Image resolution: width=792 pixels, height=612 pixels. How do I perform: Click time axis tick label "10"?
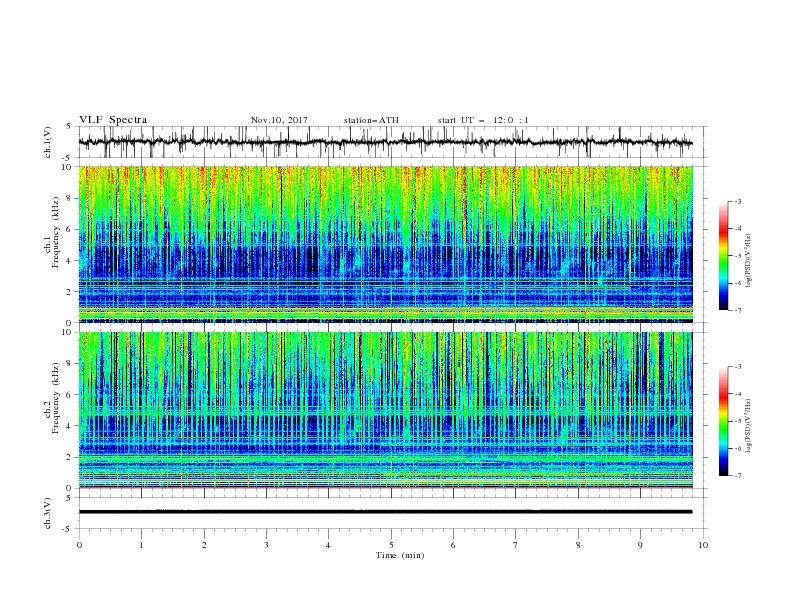coord(703,545)
